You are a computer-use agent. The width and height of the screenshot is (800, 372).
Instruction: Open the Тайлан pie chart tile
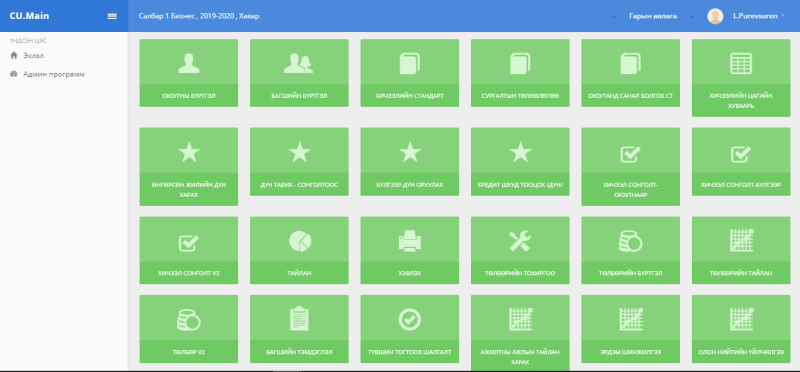pyautogui.click(x=299, y=251)
